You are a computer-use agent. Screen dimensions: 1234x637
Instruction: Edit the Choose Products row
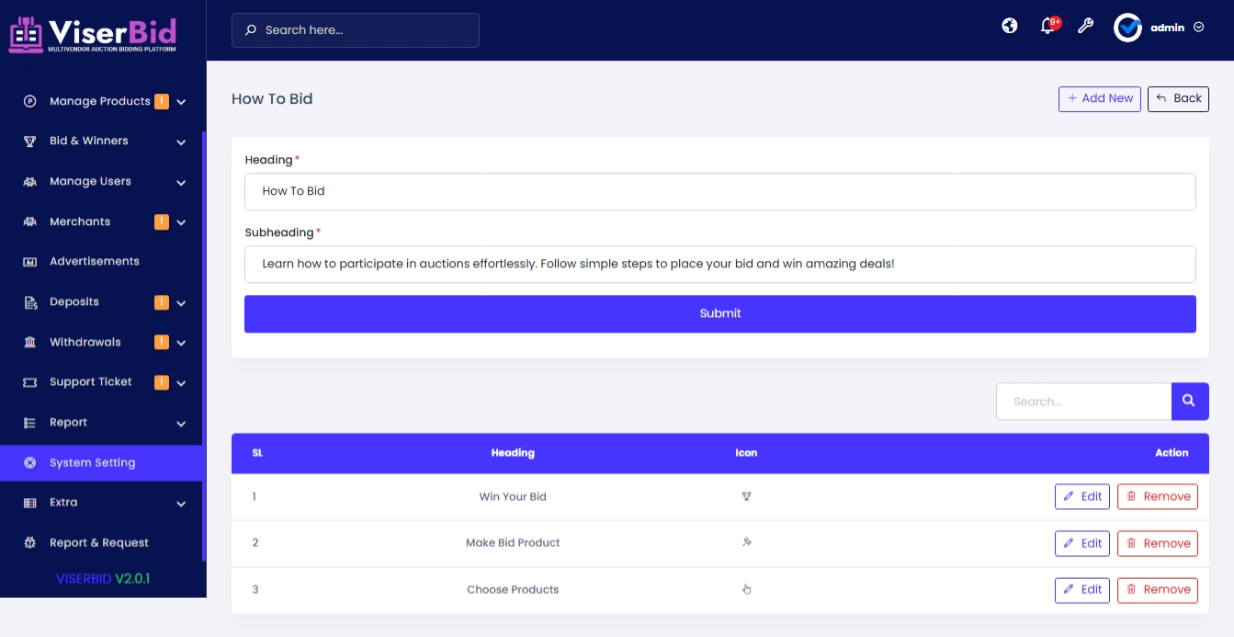point(1082,589)
